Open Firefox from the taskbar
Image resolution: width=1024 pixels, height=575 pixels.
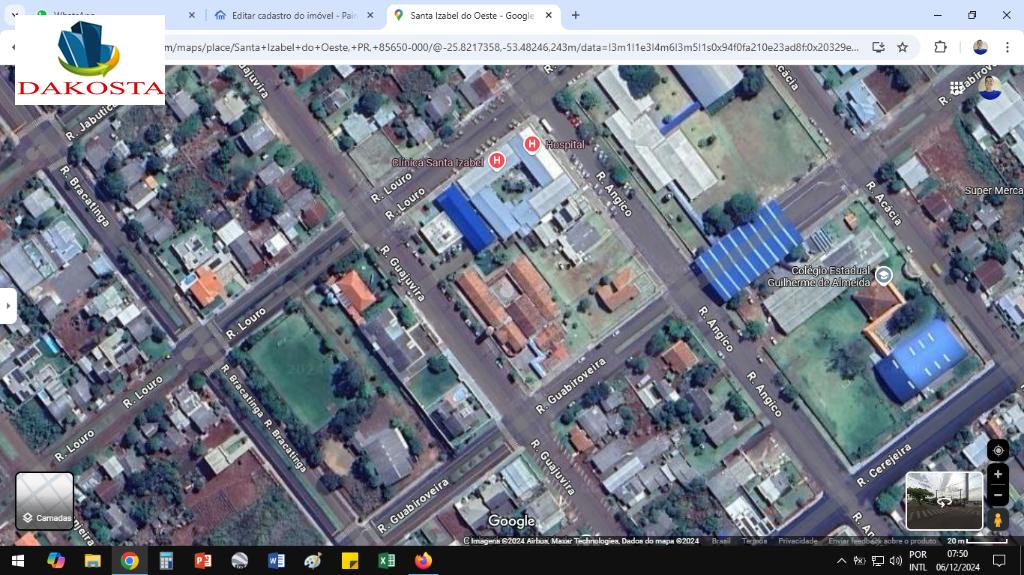[x=423, y=561]
